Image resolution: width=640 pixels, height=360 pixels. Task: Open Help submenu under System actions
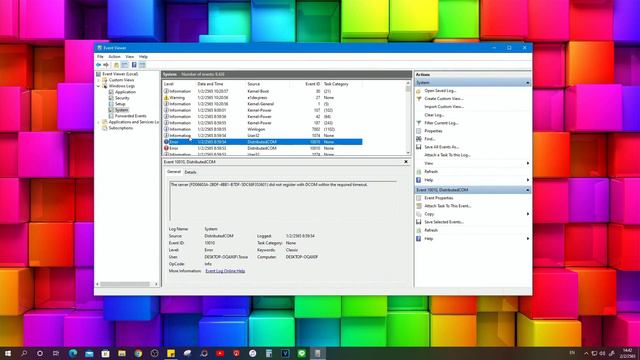[x=429, y=180]
